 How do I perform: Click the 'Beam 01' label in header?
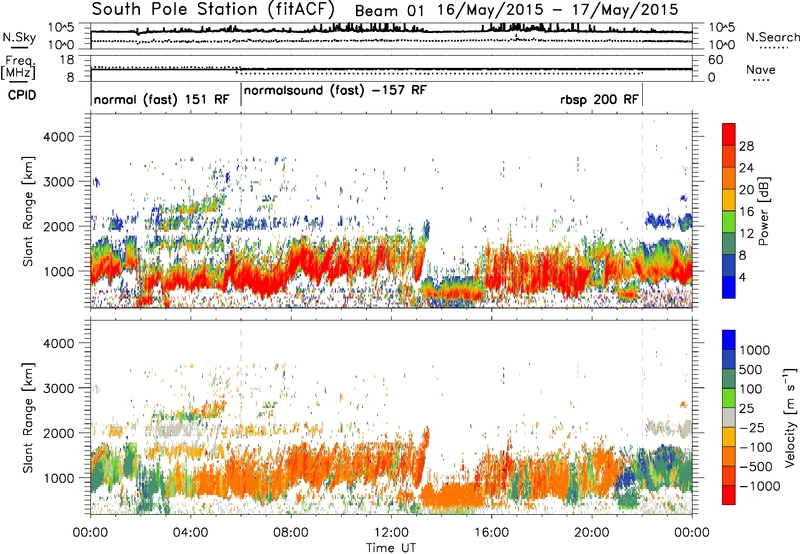tap(389, 10)
